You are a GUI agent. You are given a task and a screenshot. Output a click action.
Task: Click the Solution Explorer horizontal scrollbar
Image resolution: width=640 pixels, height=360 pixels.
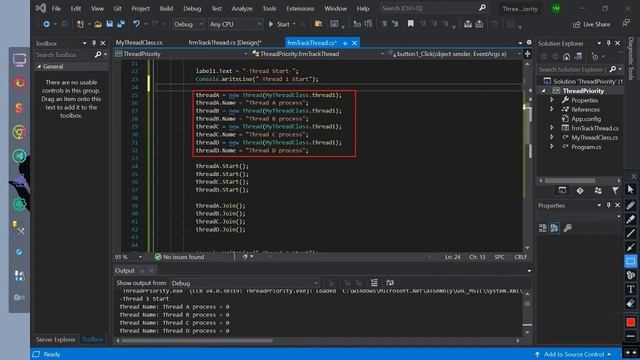[570, 180]
